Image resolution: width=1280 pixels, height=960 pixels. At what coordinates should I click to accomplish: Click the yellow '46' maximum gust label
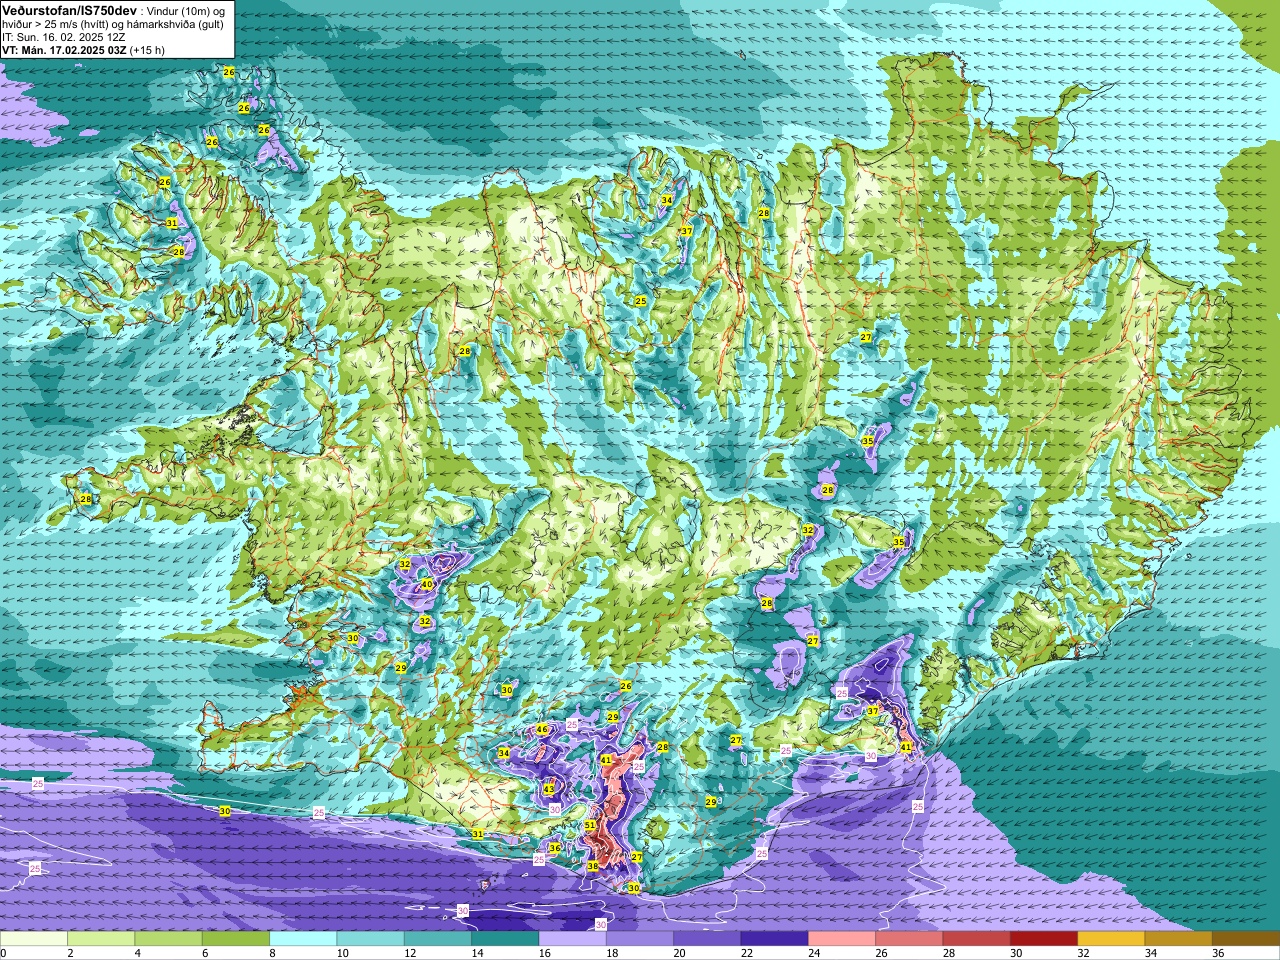coord(542,730)
